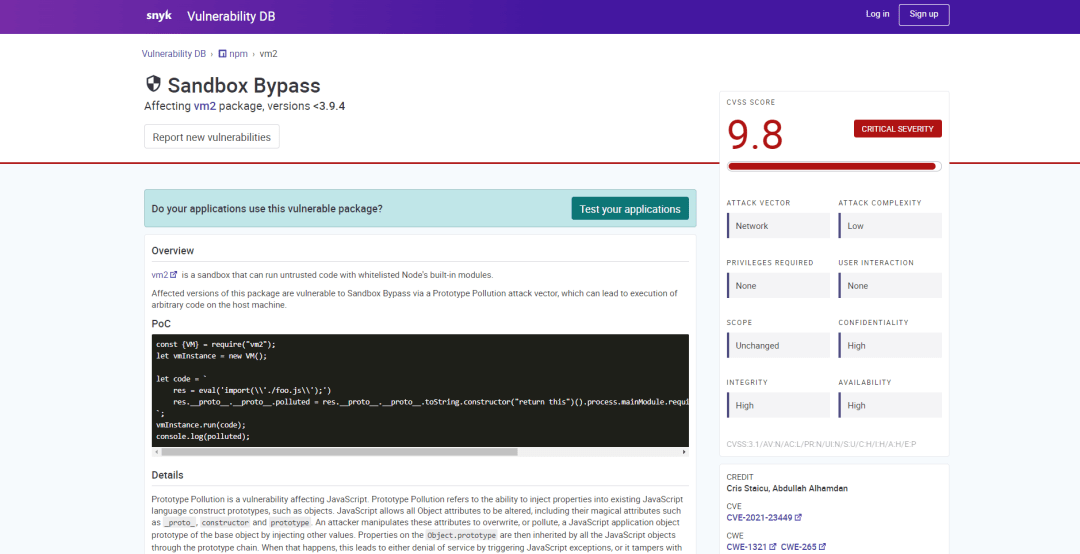Viewport: 1080px width, 554px height.
Task: Click User Interaction value None
Action: [x=890, y=286]
